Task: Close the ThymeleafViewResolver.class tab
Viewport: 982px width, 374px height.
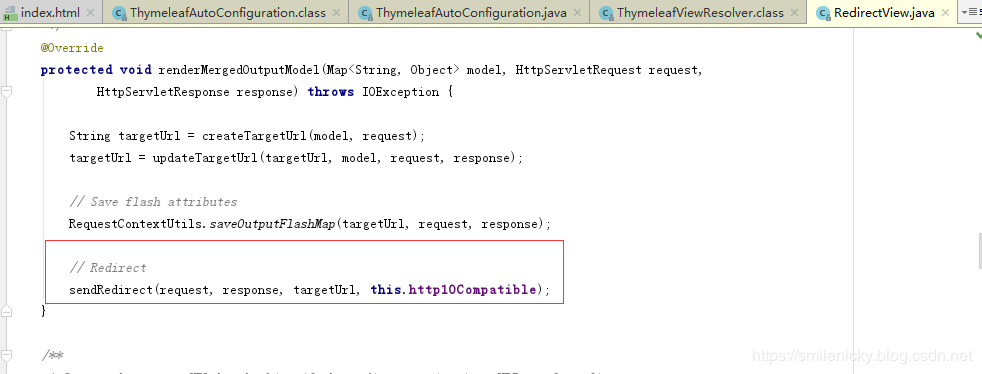Action: tap(795, 13)
